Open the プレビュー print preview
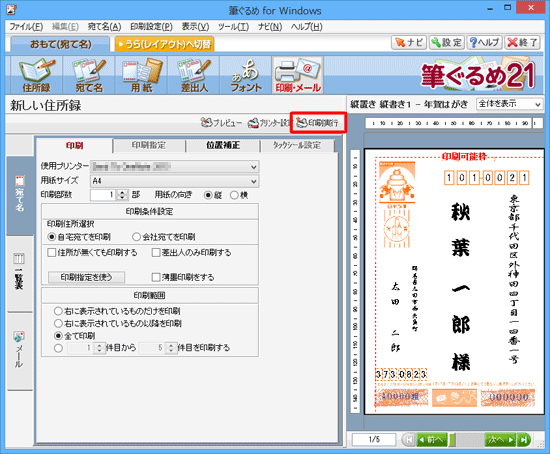This screenshot has height=454, width=550. [x=221, y=123]
